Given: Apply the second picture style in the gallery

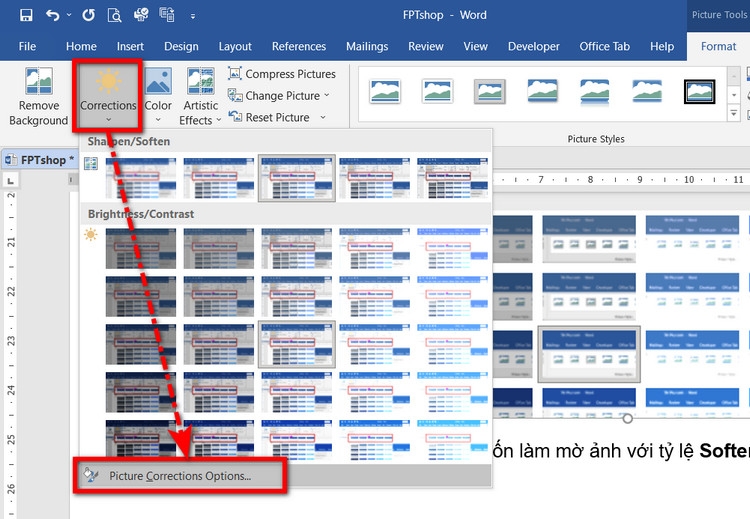Looking at the screenshot, I should pos(437,91).
